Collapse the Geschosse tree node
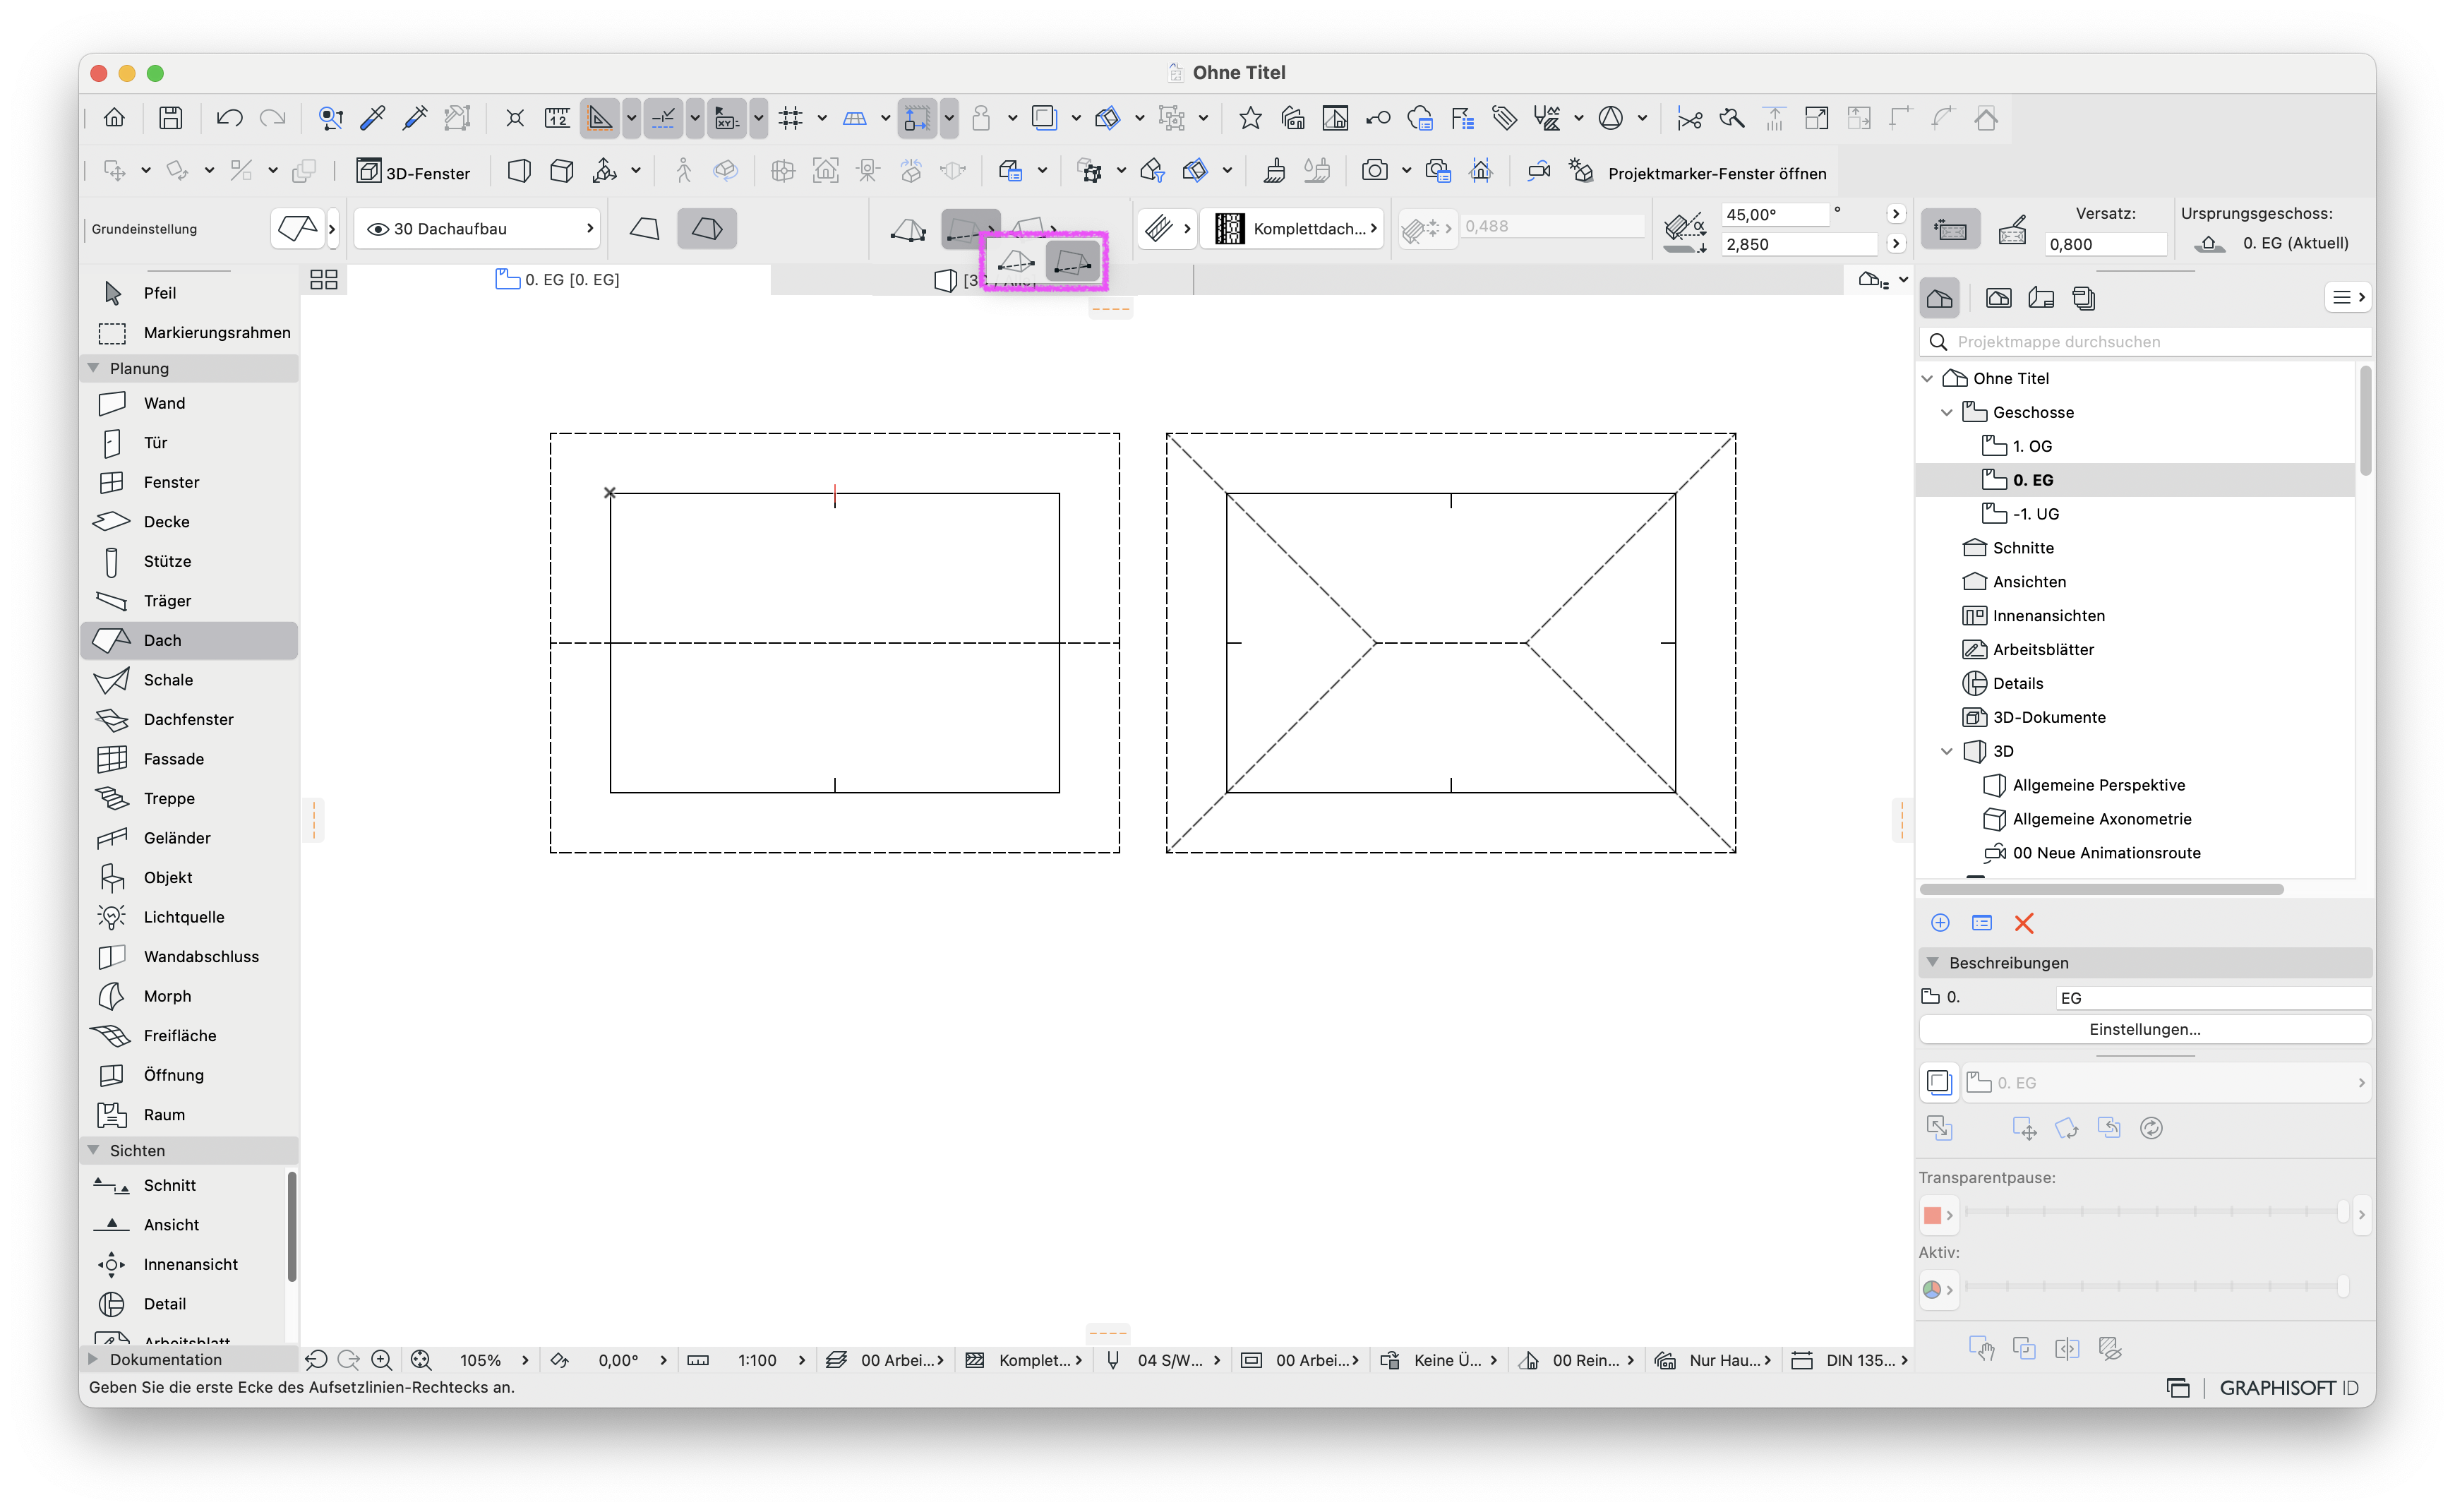2455x1512 pixels. pos(1947,412)
